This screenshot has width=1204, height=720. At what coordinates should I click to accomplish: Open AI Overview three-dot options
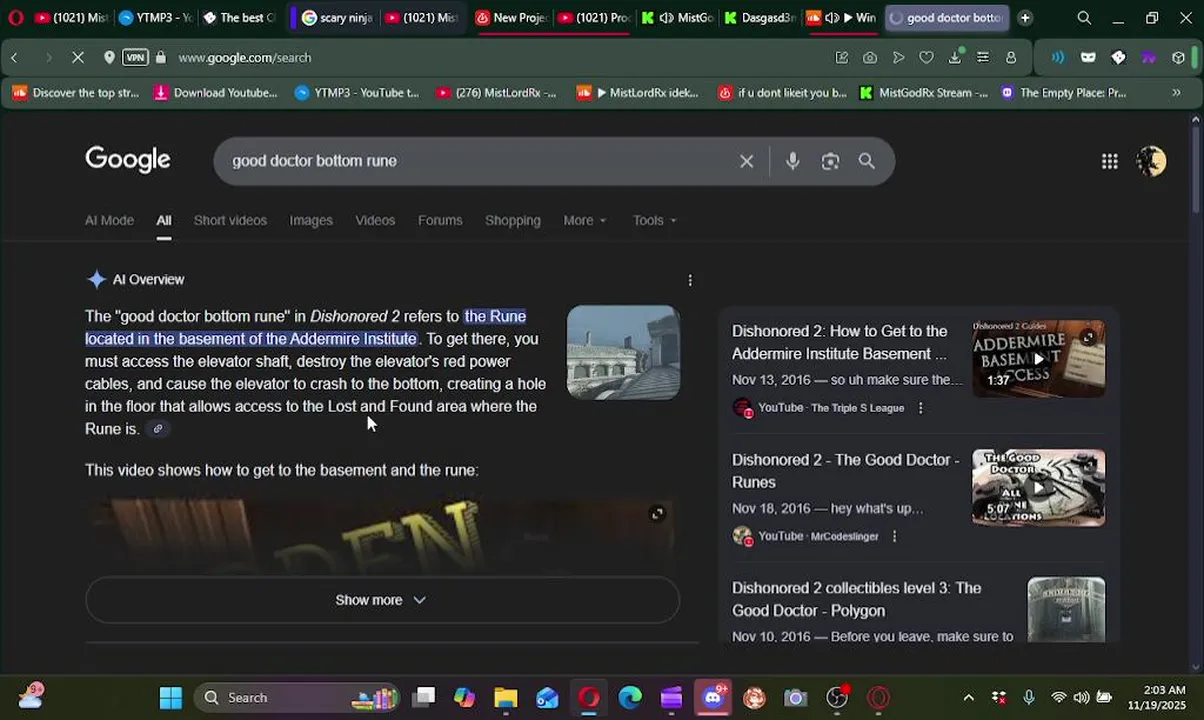click(x=689, y=280)
